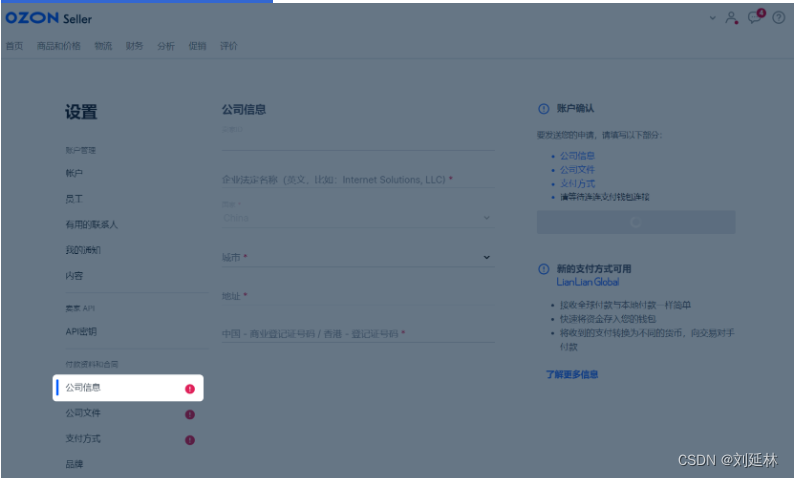The image size is (794, 478).
Task: Follow the 支付方式 link in 账户确认
Action: [x=577, y=183]
